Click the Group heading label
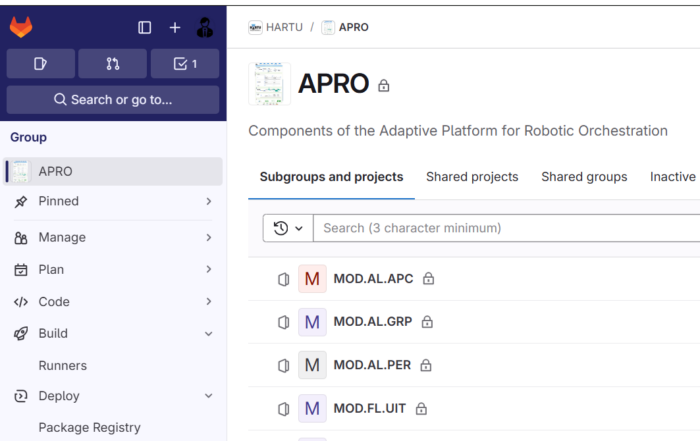The image size is (700, 441). (x=28, y=137)
